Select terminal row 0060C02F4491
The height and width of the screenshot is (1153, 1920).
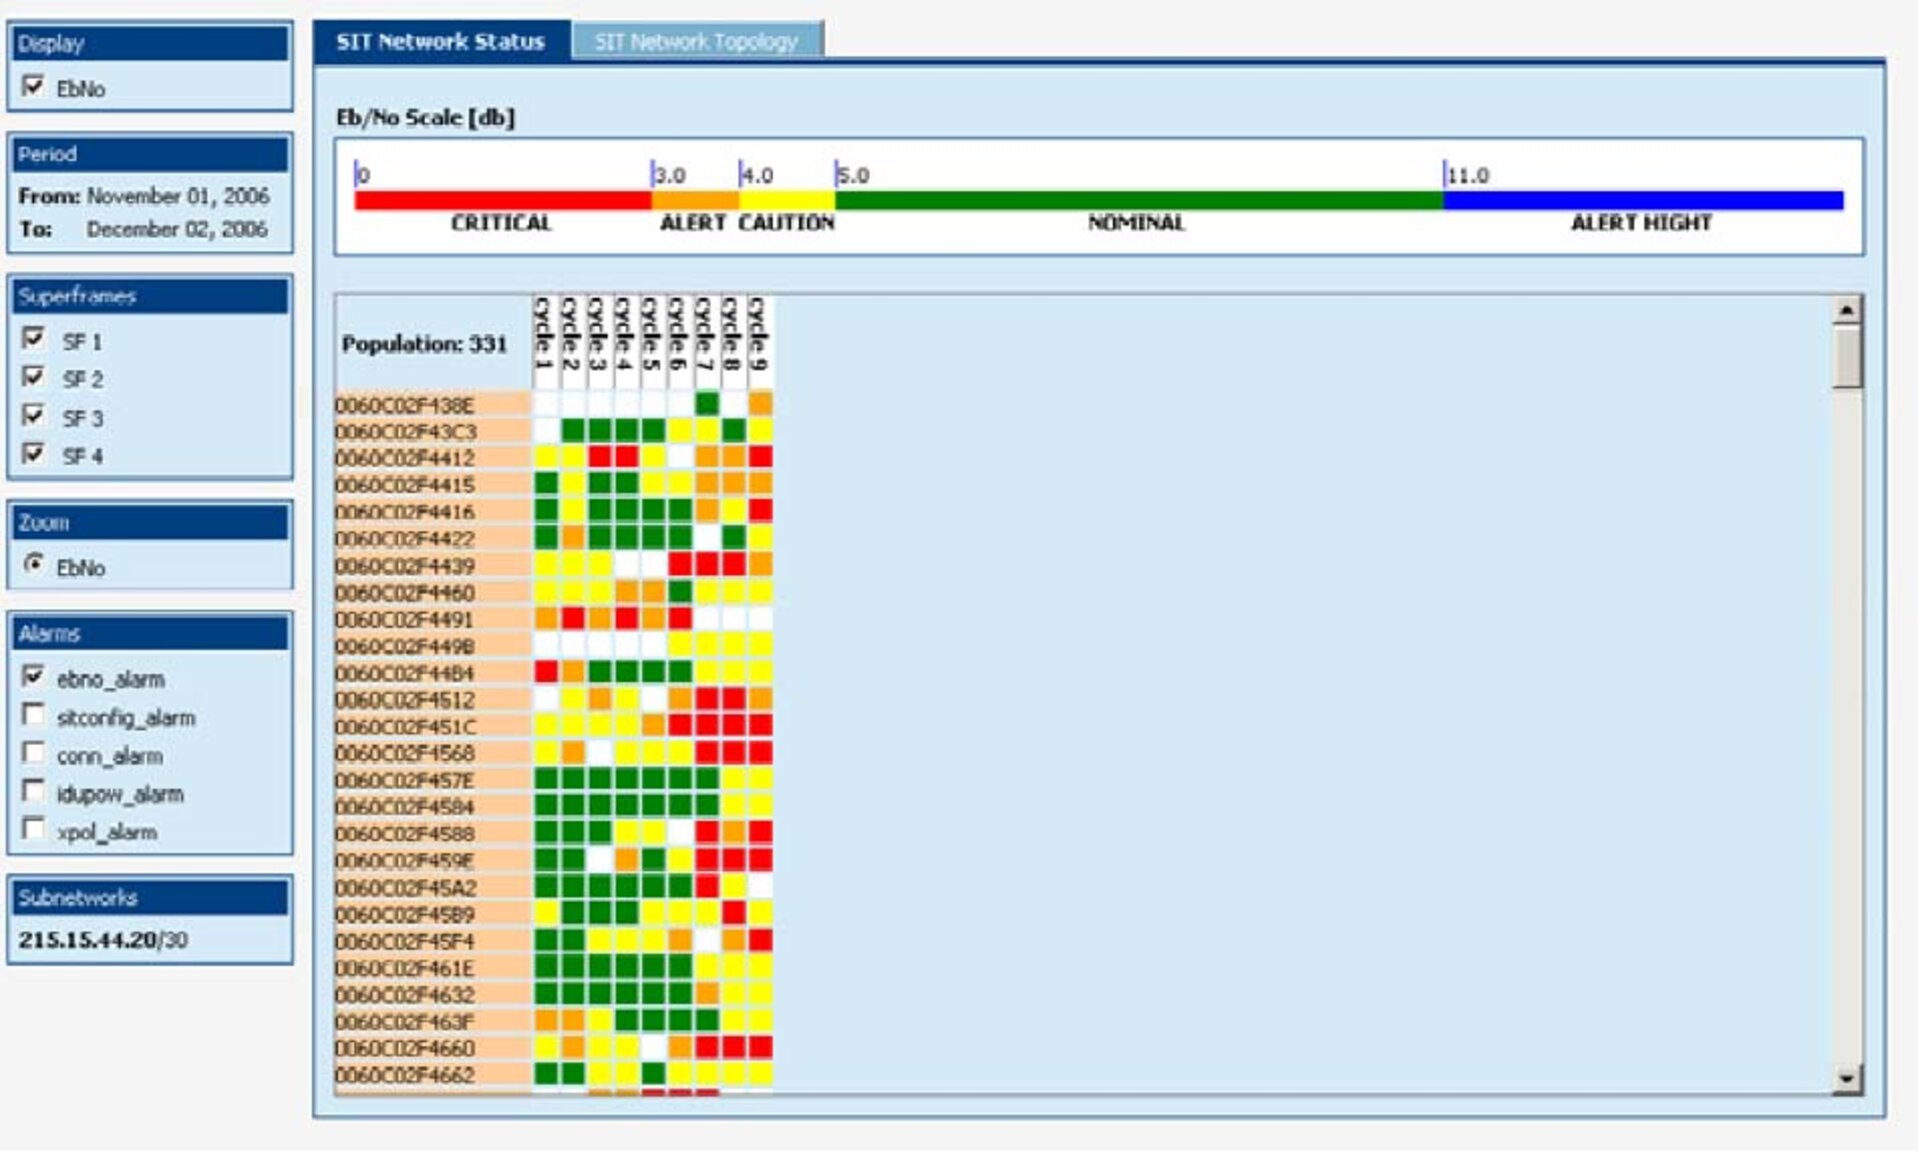(x=432, y=620)
